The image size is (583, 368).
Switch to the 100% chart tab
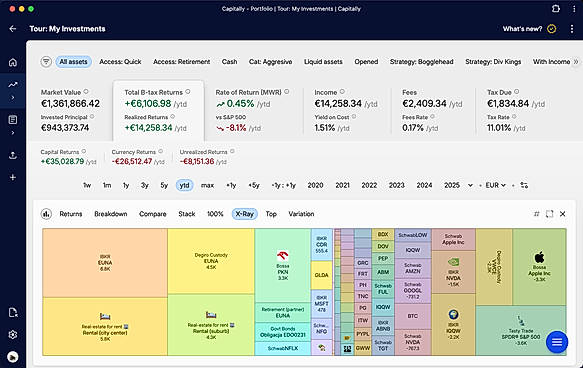coord(215,214)
